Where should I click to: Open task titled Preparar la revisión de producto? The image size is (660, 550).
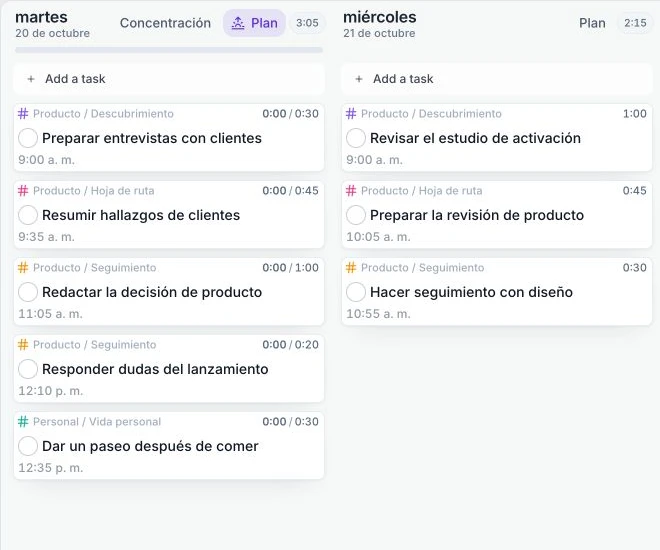coord(477,215)
